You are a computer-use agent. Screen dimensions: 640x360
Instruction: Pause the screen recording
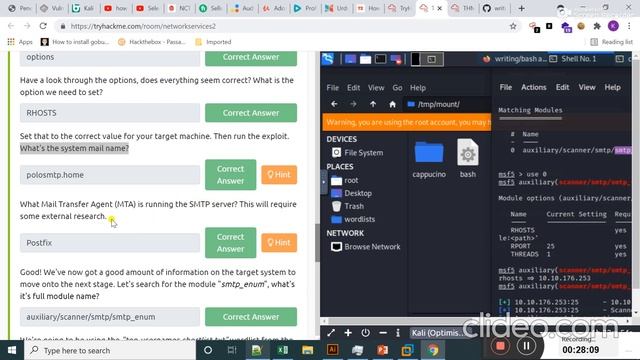(526, 346)
